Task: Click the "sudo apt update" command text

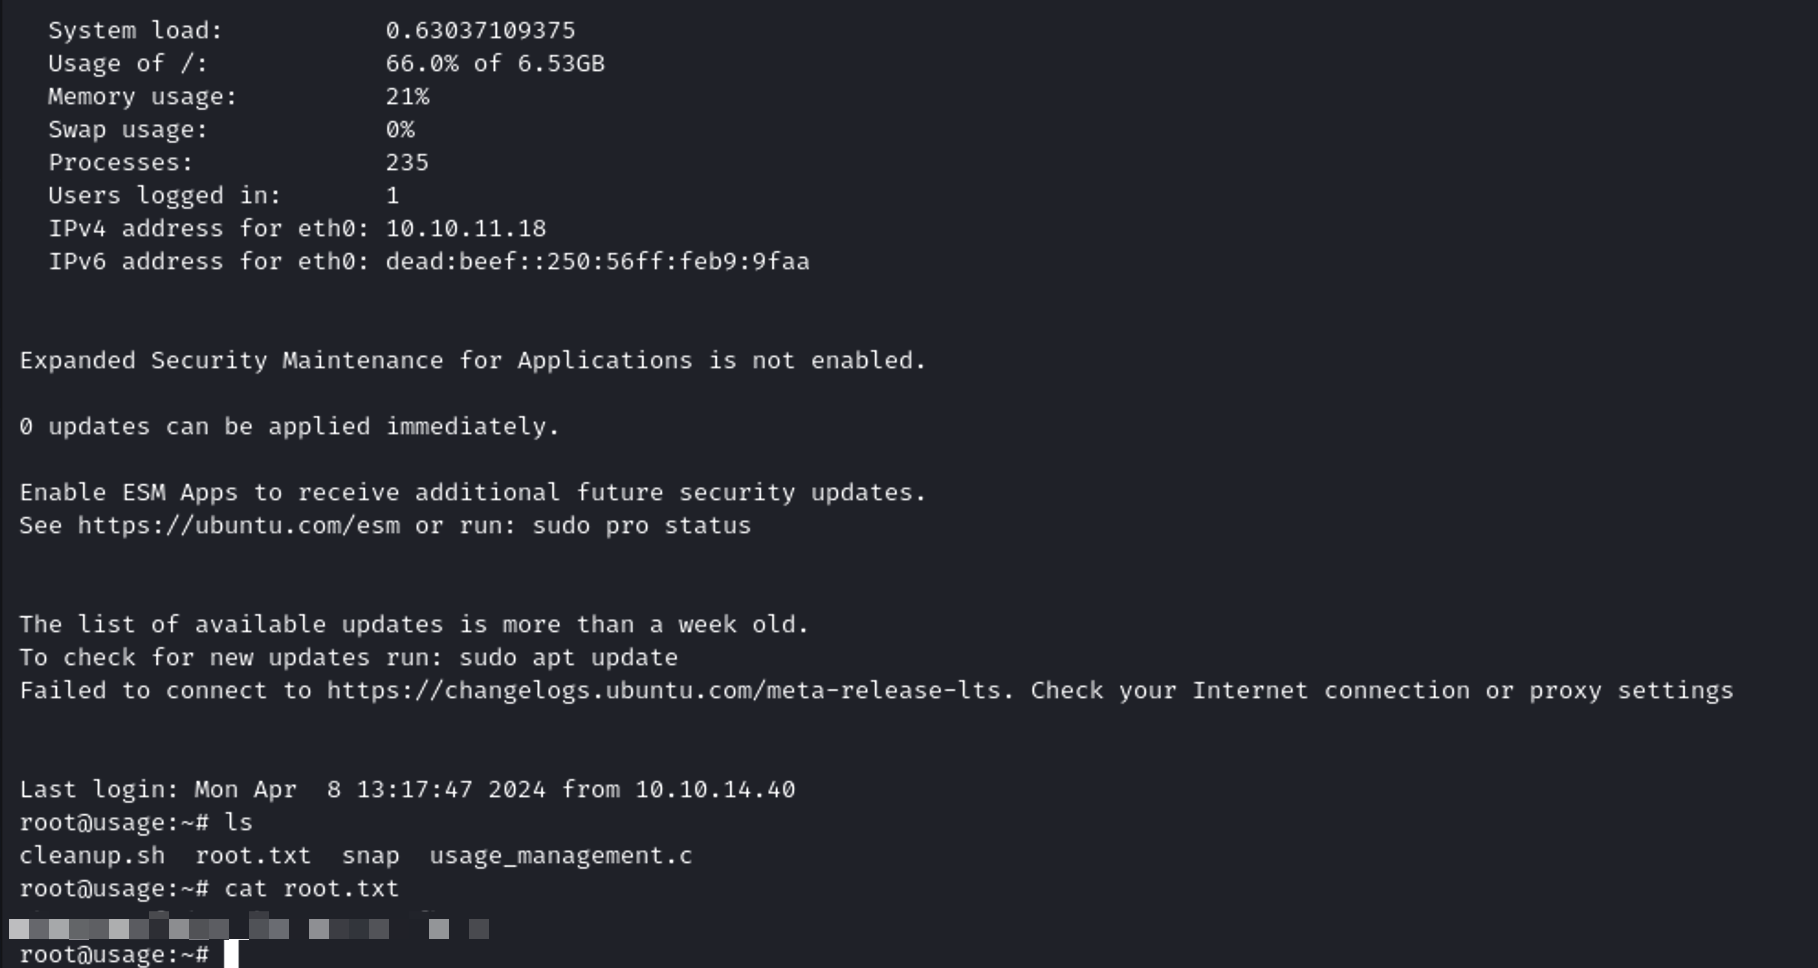Action: tap(568, 658)
